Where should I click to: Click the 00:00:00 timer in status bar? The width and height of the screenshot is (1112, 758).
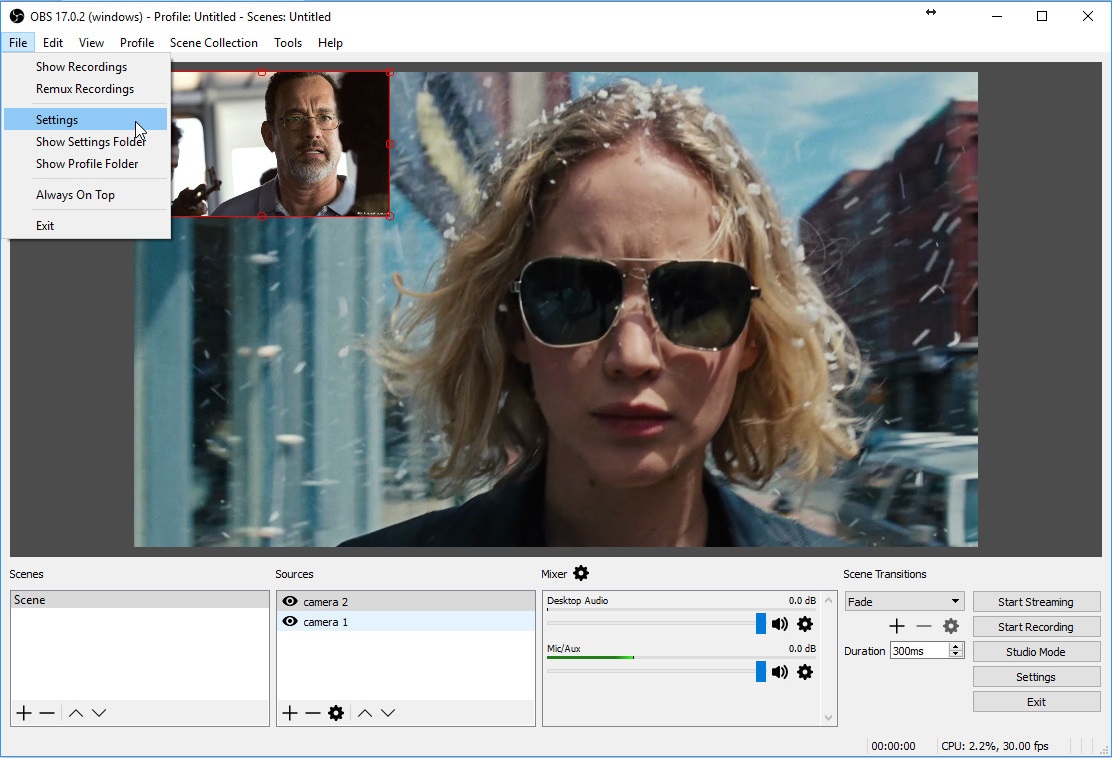894,746
